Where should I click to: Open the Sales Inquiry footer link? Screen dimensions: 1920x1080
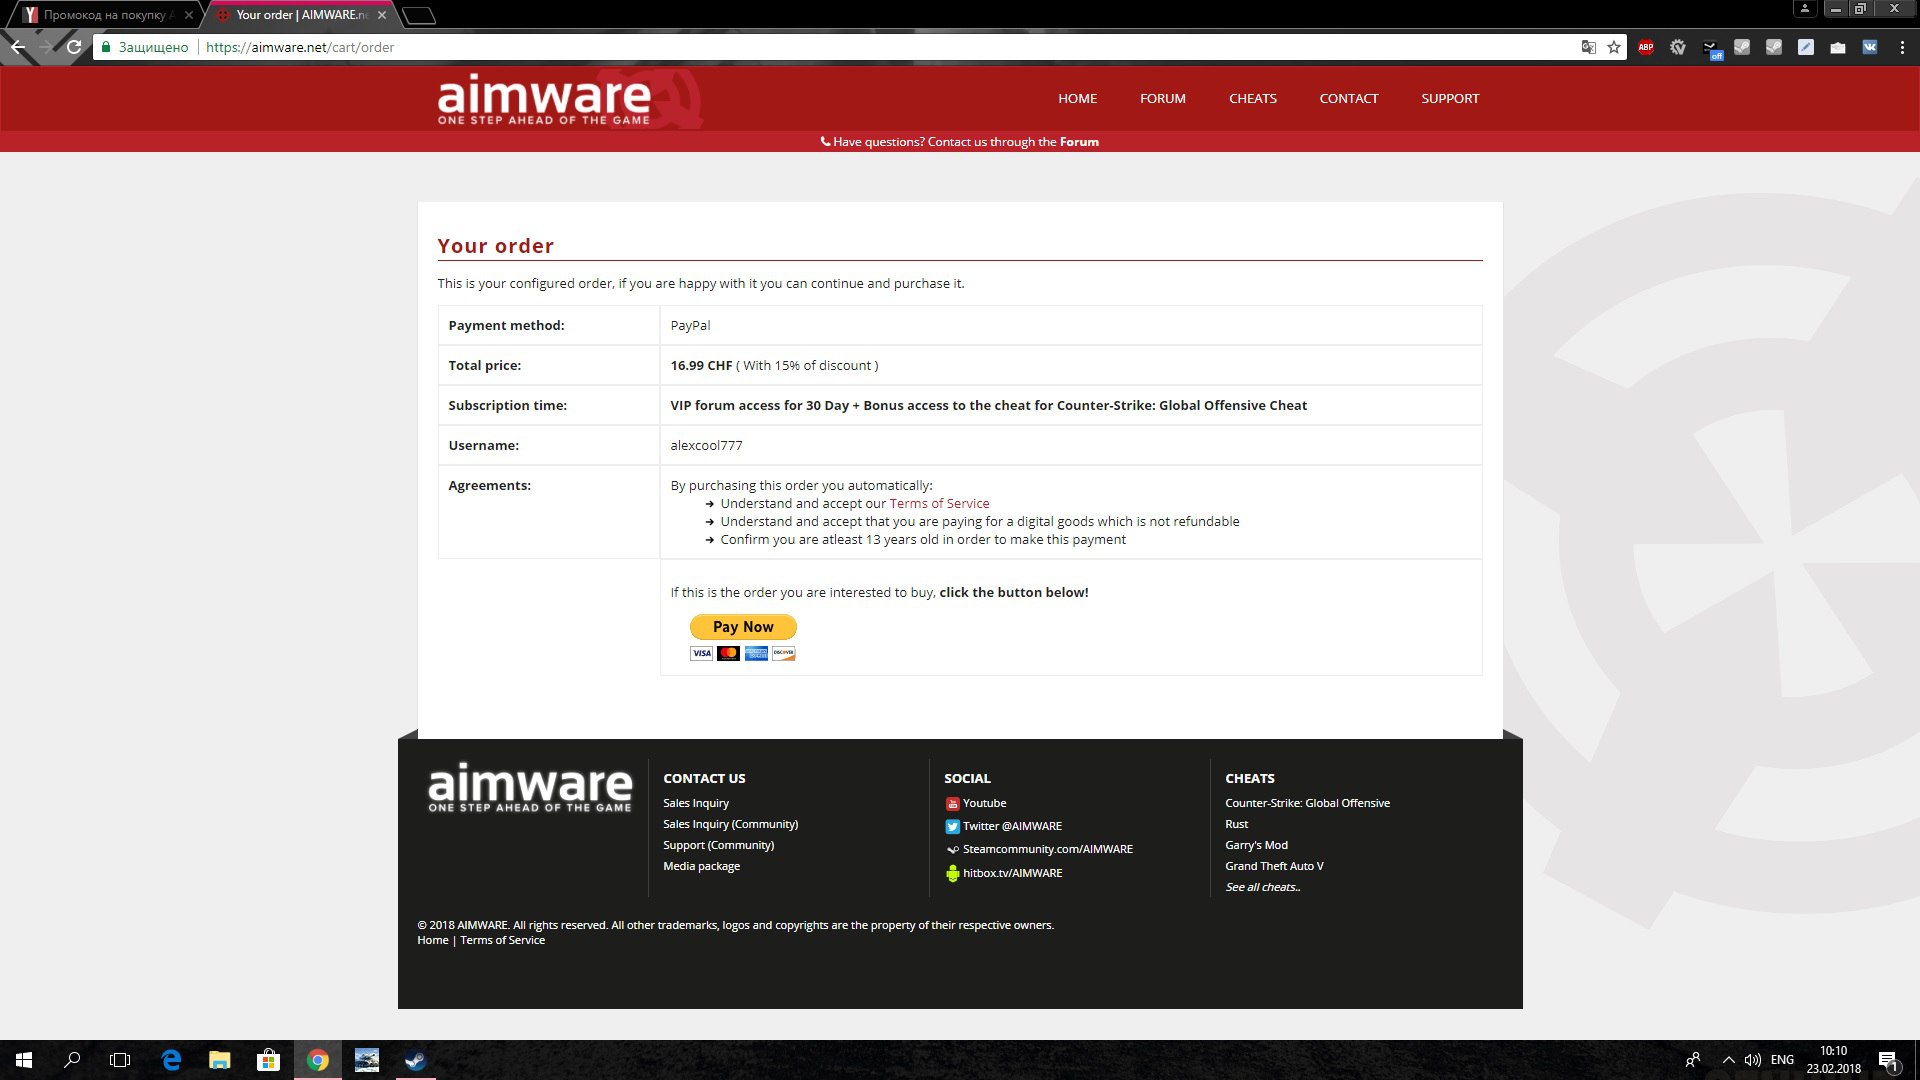coord(696,803)
